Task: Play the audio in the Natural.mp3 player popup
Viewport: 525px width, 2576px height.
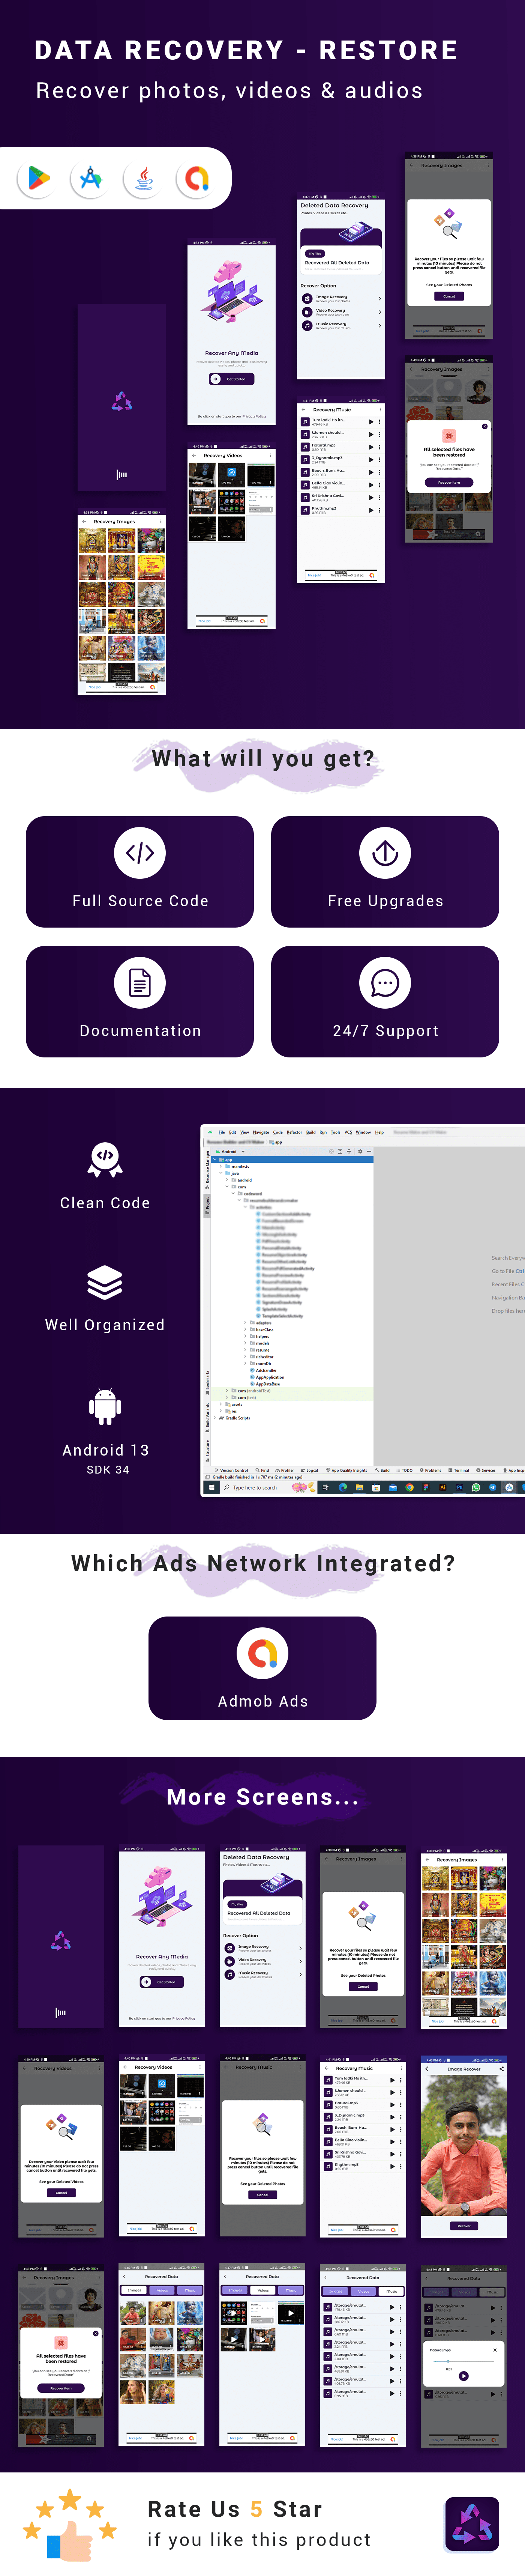Action: 463,2376
